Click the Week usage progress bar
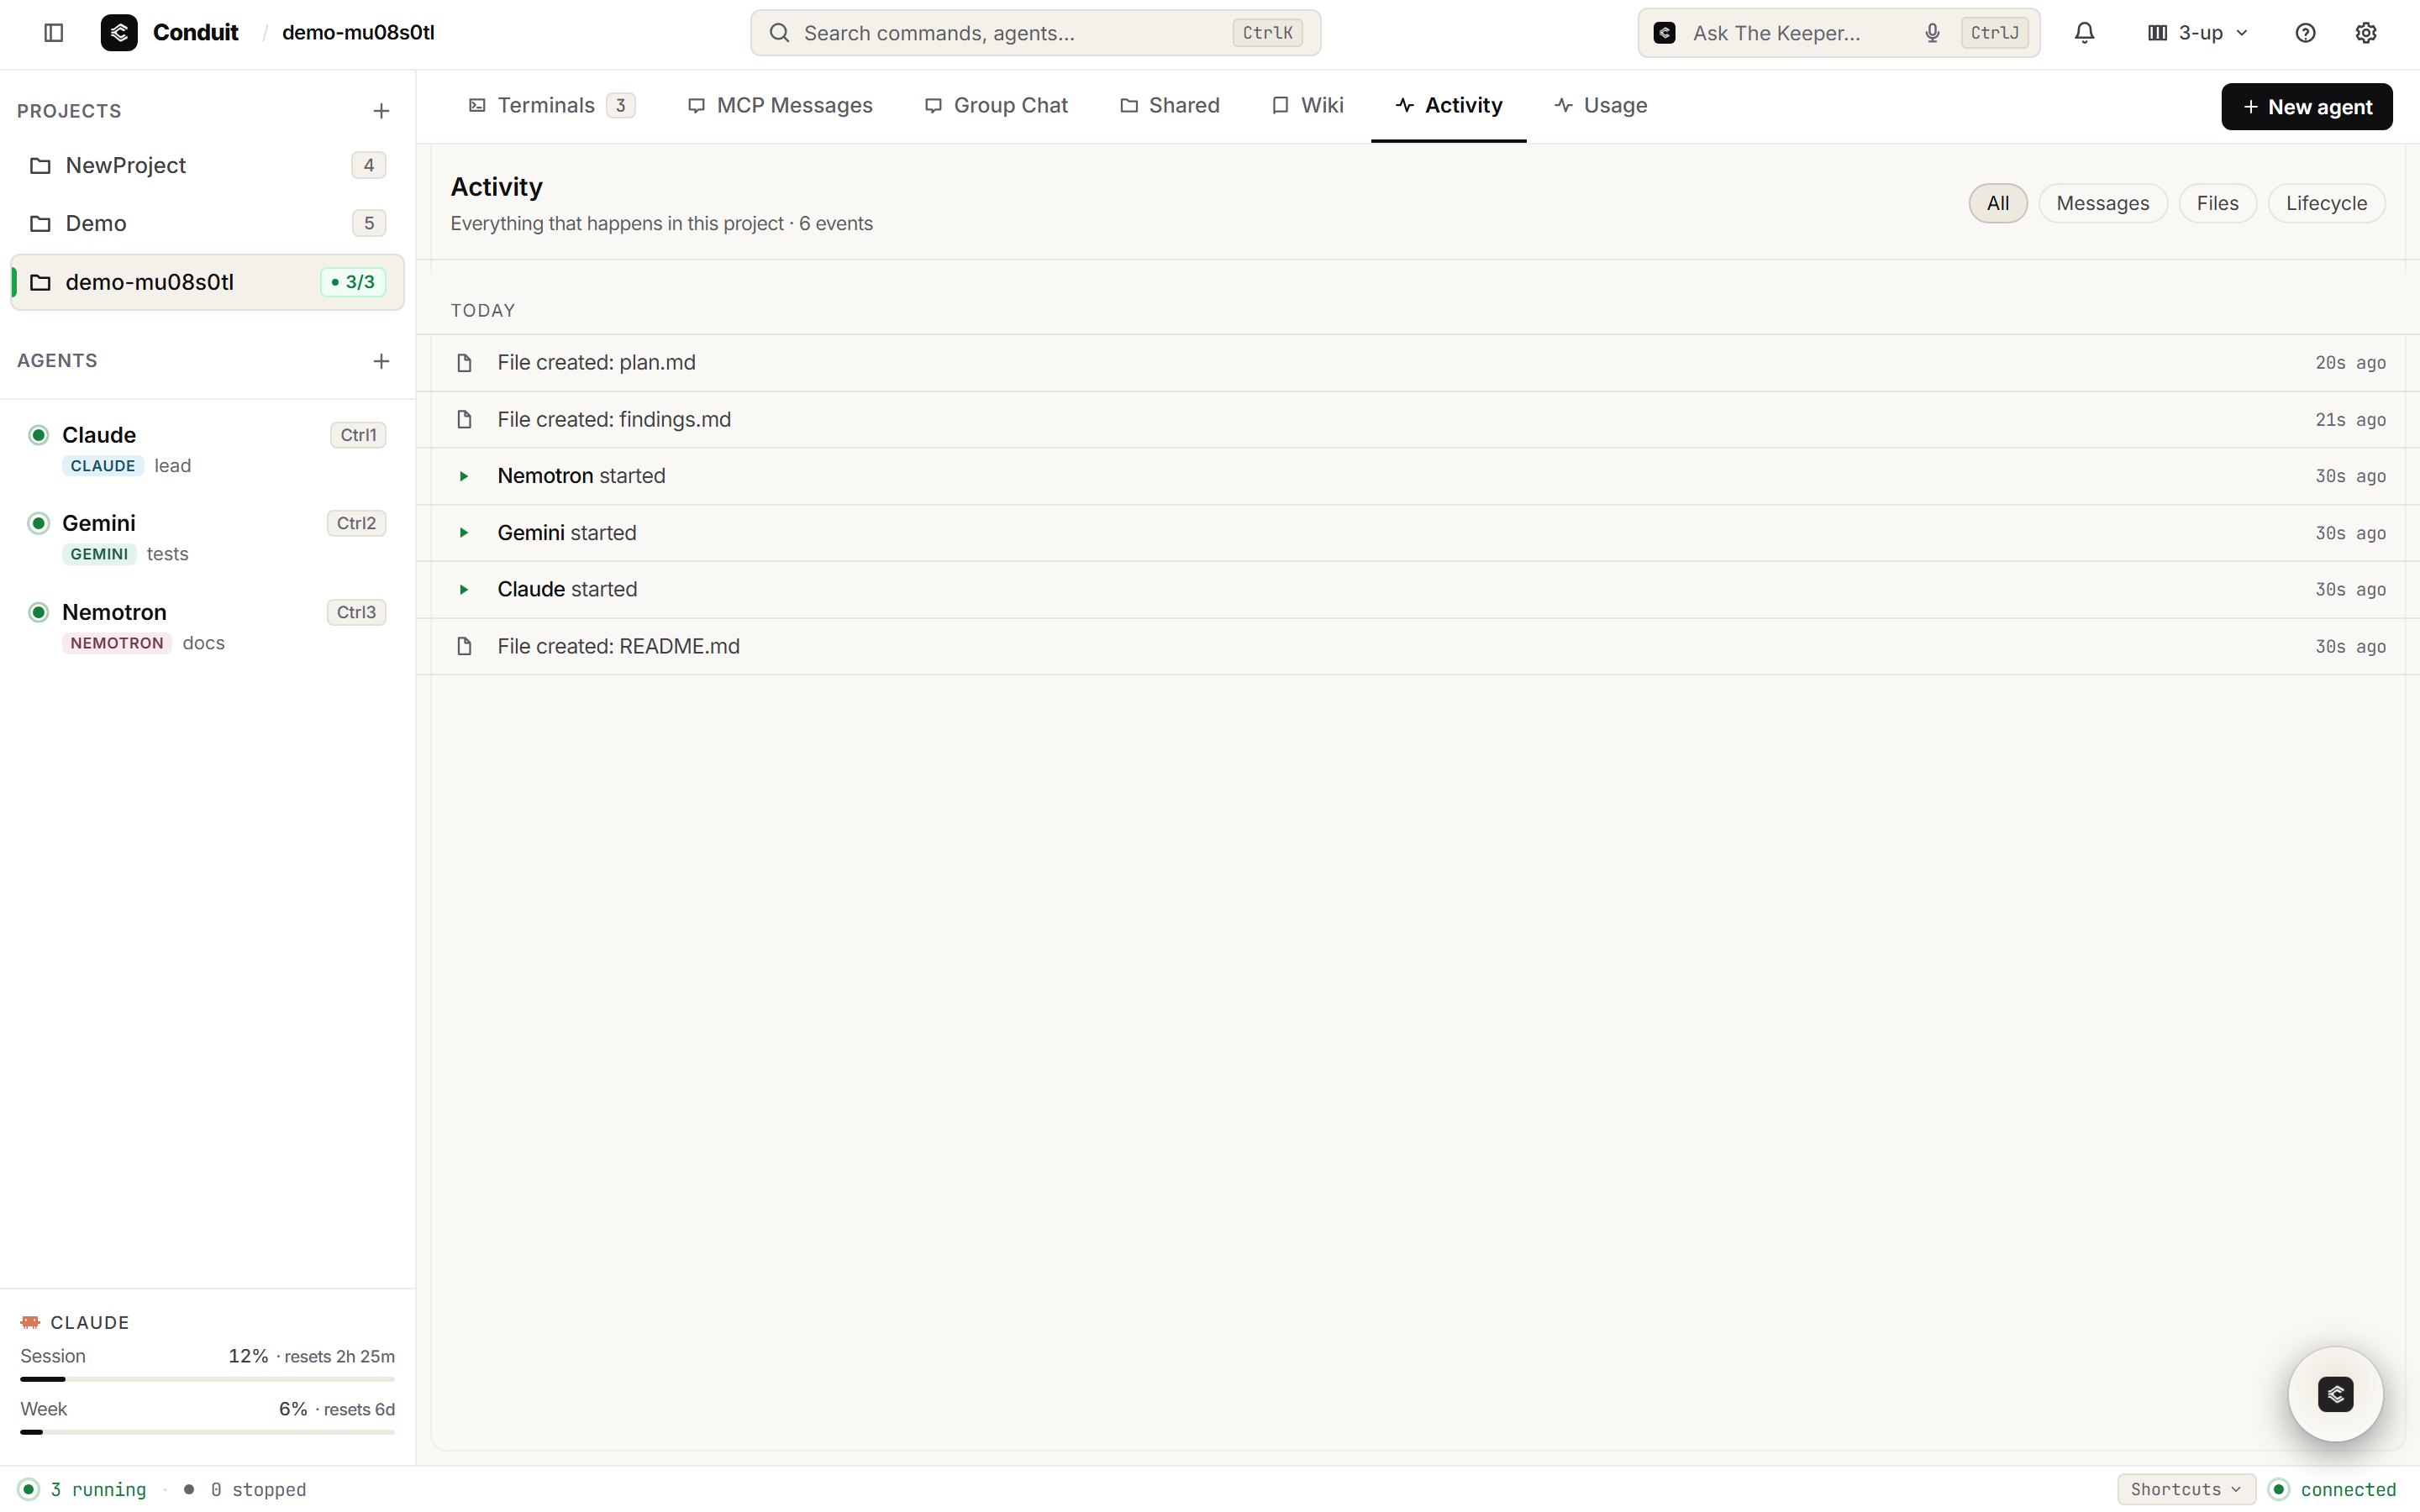The height and width of the screenshot is (1512, 2420). pyautogui.click(x=207, y=1432)
